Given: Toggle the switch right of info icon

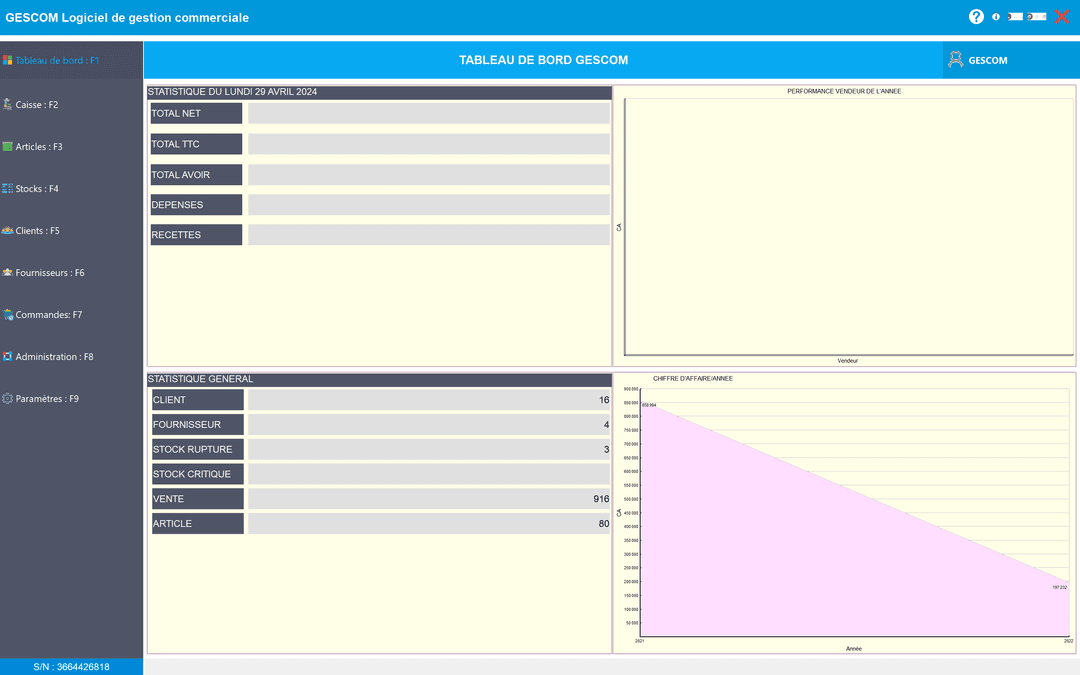Looking at the screenshot, I should [x=1015, y=17].
